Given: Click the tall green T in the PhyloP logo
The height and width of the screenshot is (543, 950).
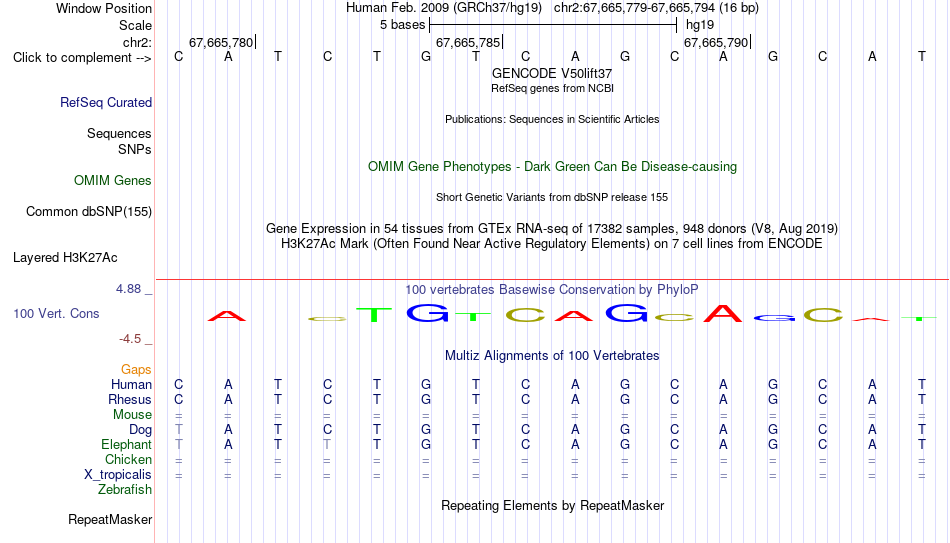Looking at the screenshot, I should (x=374, y=314).
